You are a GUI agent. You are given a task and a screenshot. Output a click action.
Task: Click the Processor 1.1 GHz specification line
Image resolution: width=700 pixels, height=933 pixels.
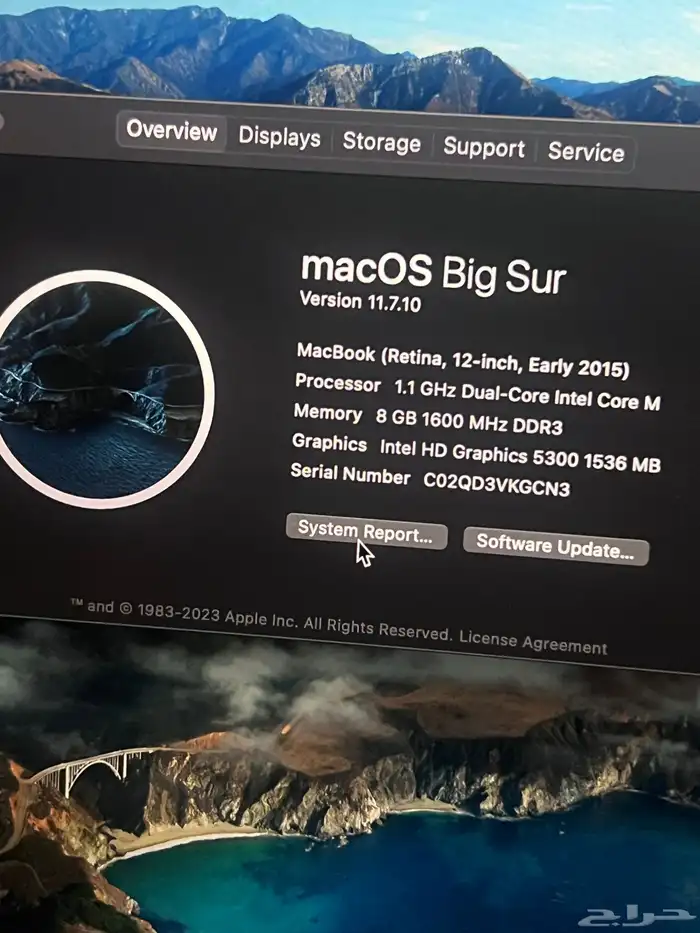pos(477,393)
